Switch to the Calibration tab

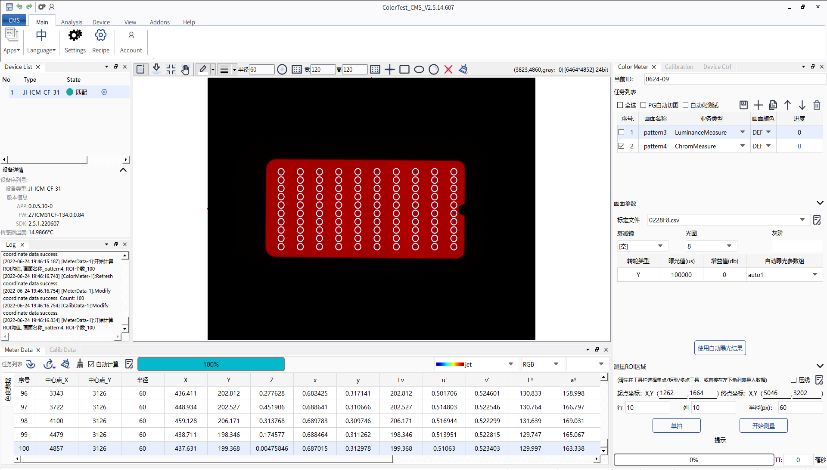click(678, 66)
